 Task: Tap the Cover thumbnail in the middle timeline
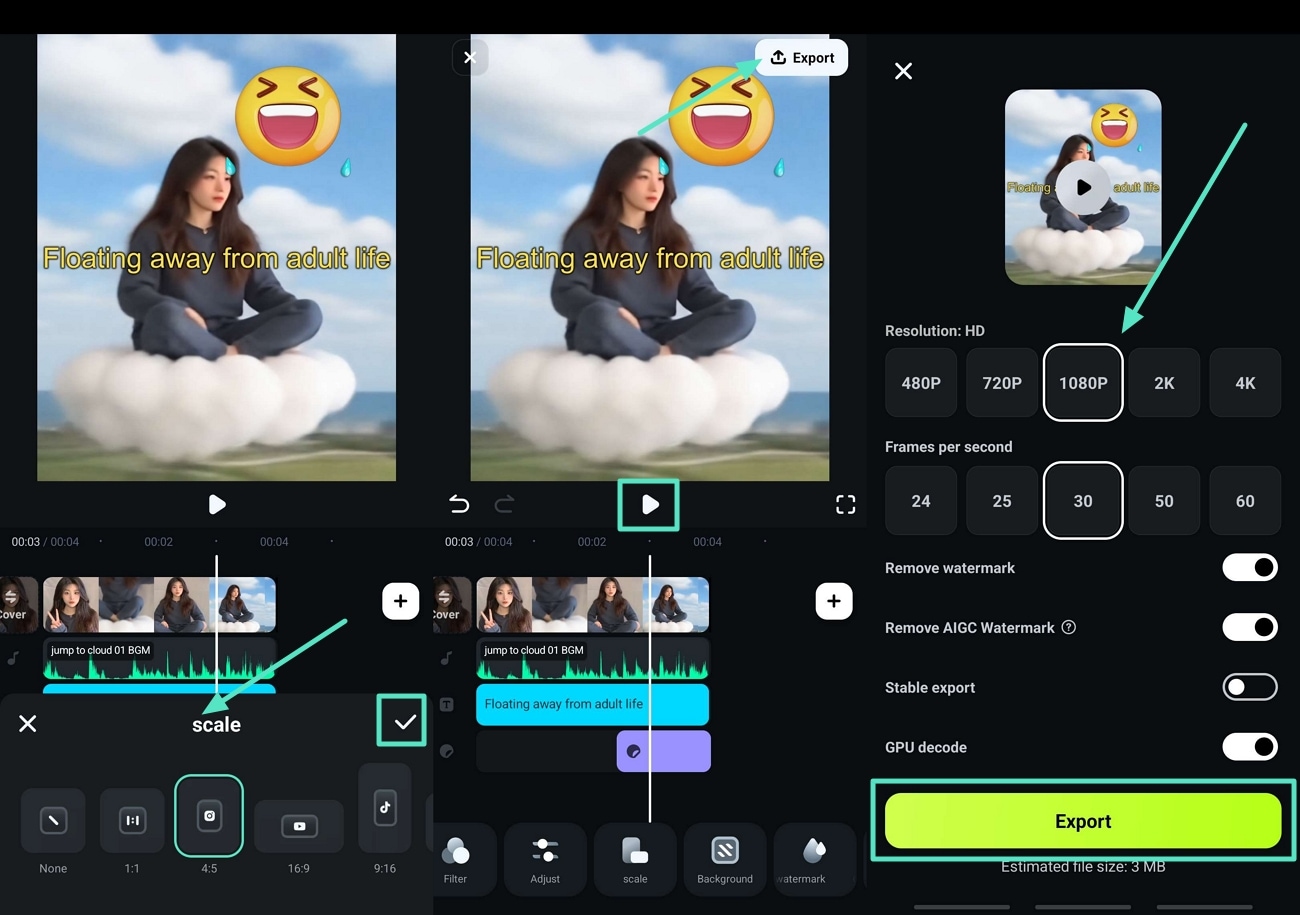point(452,604)
